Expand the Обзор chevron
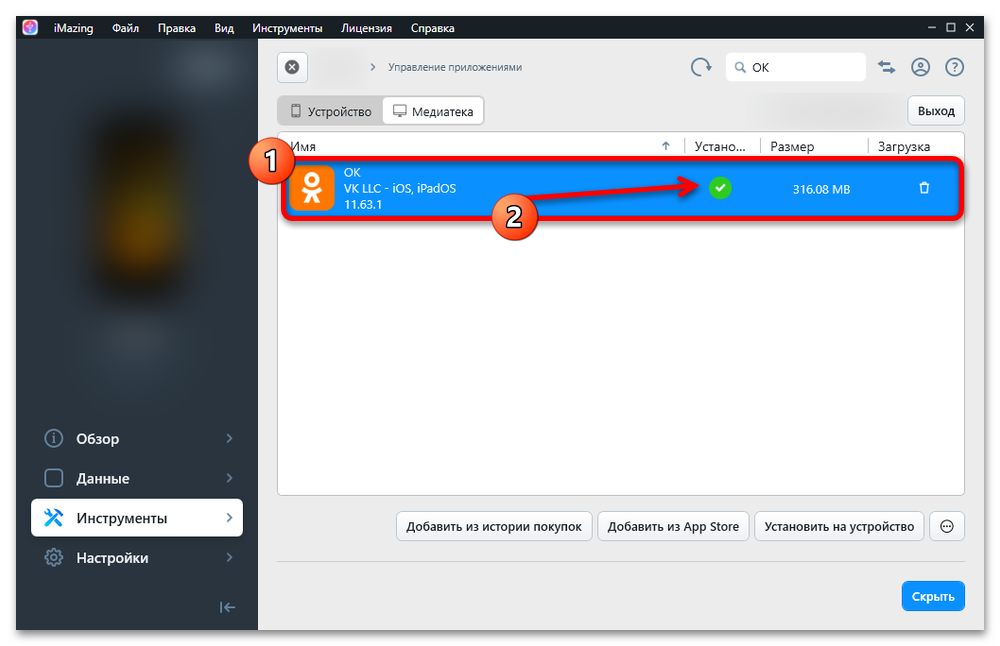 [x=230, y=439]
